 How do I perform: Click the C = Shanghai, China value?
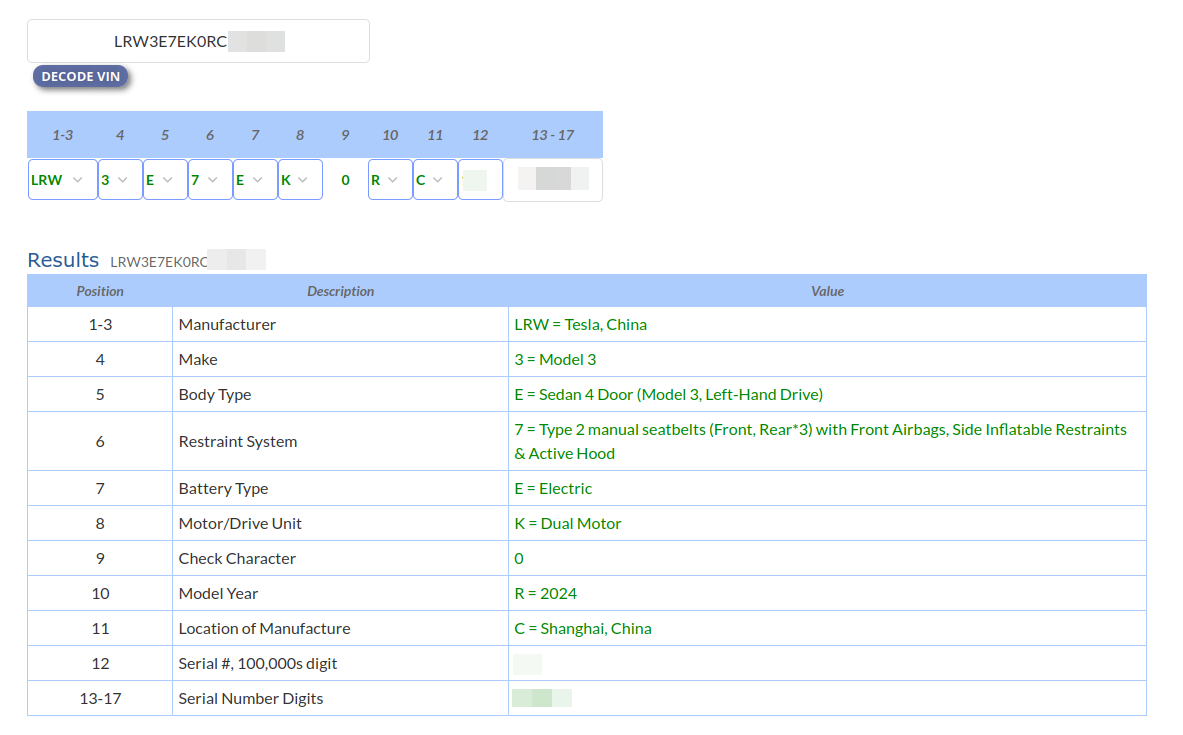click(x=582, y=628)
